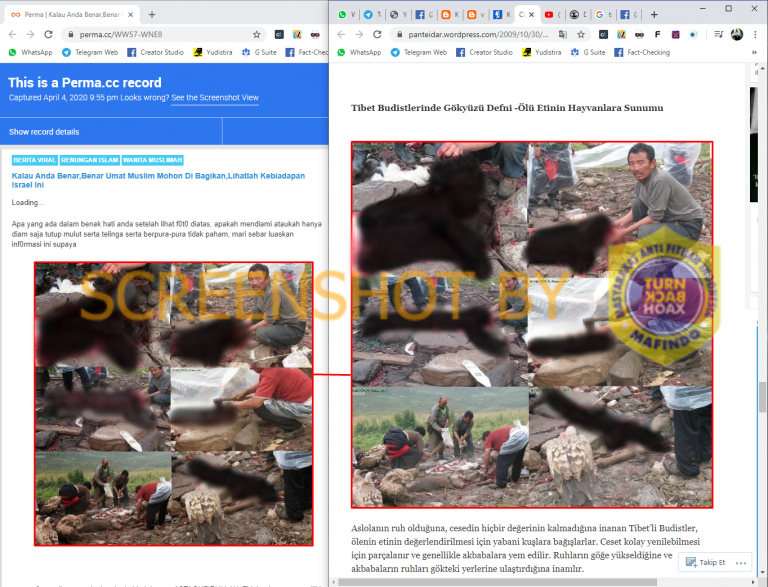
Task: Click glasses extension icon in left window
Action: [315, 34]
